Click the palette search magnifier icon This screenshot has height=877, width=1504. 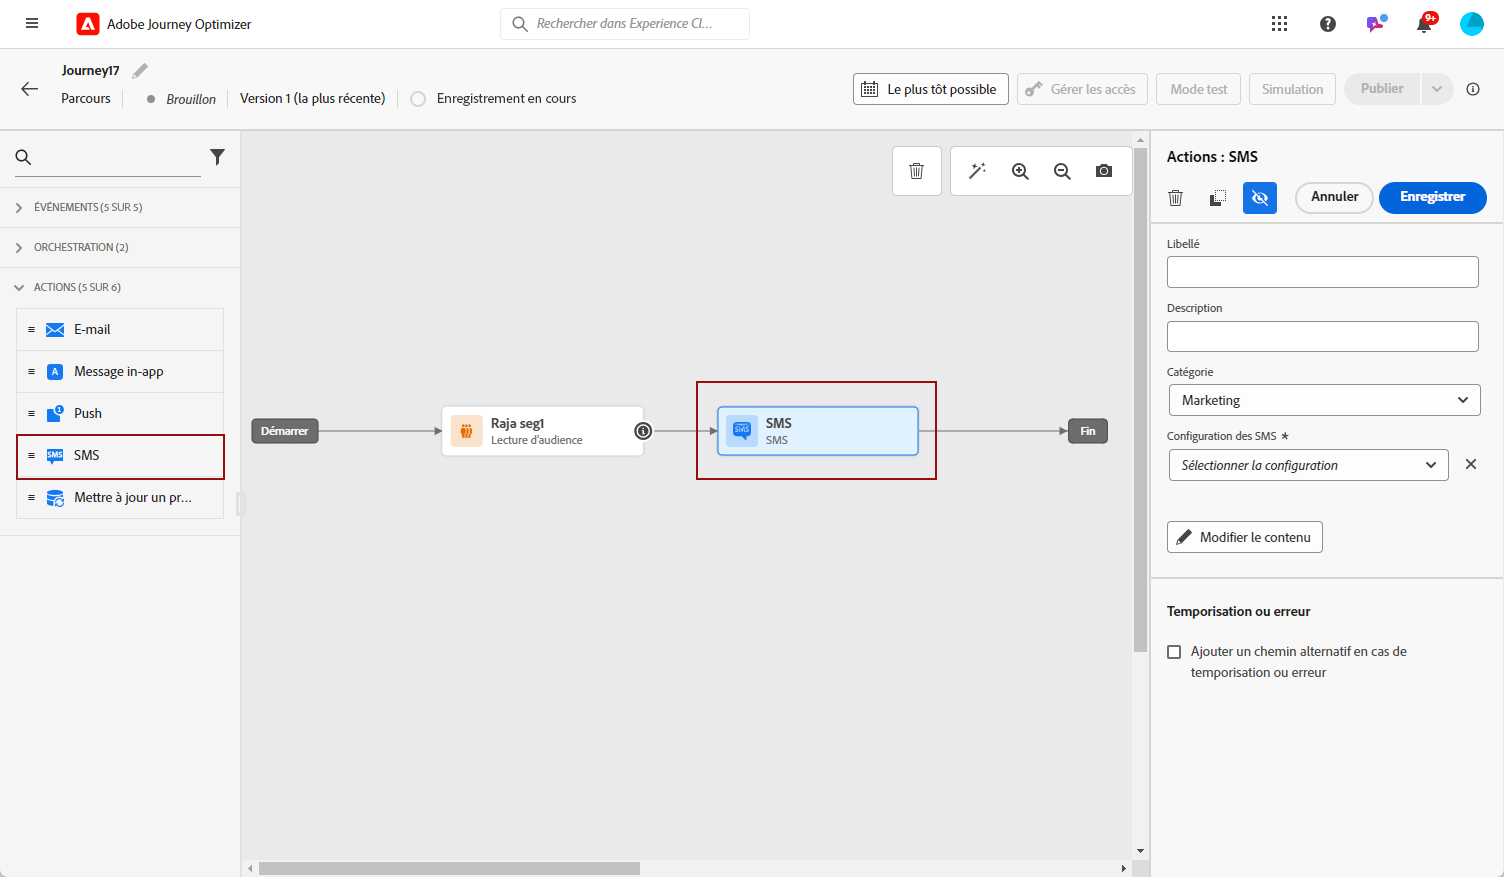[x=24, y=157]
